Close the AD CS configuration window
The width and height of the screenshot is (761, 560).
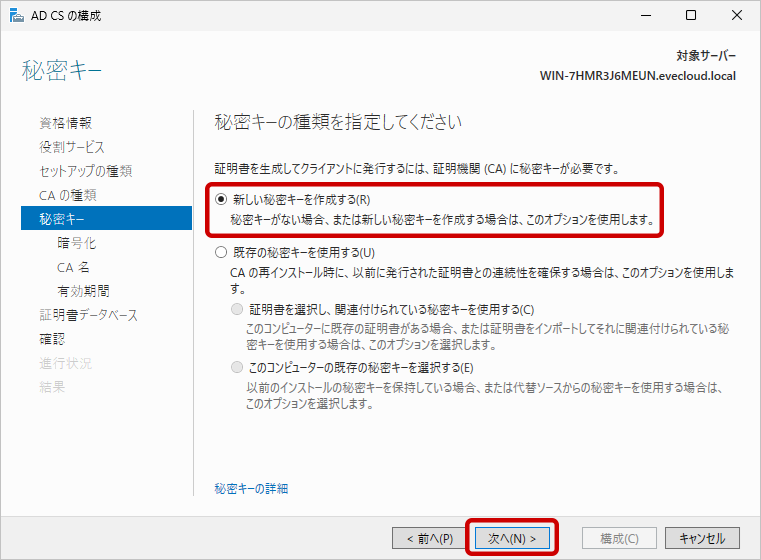click(x=737, y=16)
